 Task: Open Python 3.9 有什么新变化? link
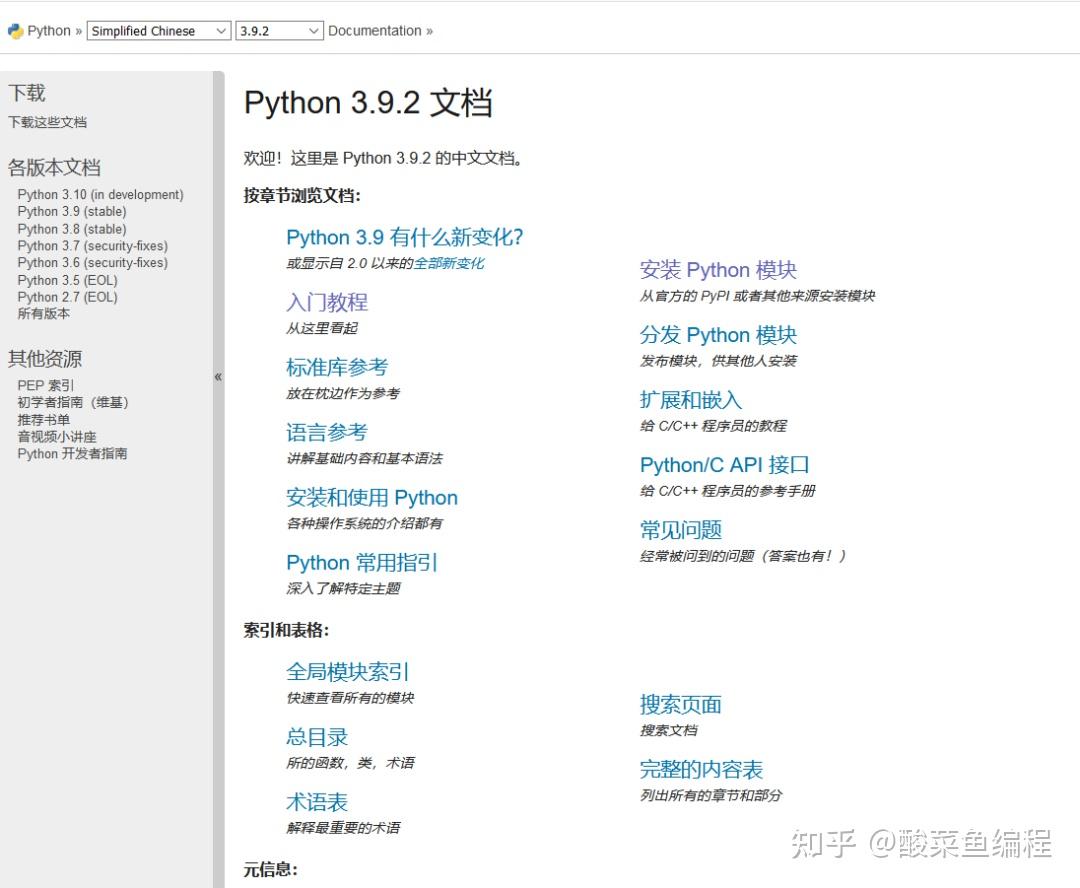point(405,237)
